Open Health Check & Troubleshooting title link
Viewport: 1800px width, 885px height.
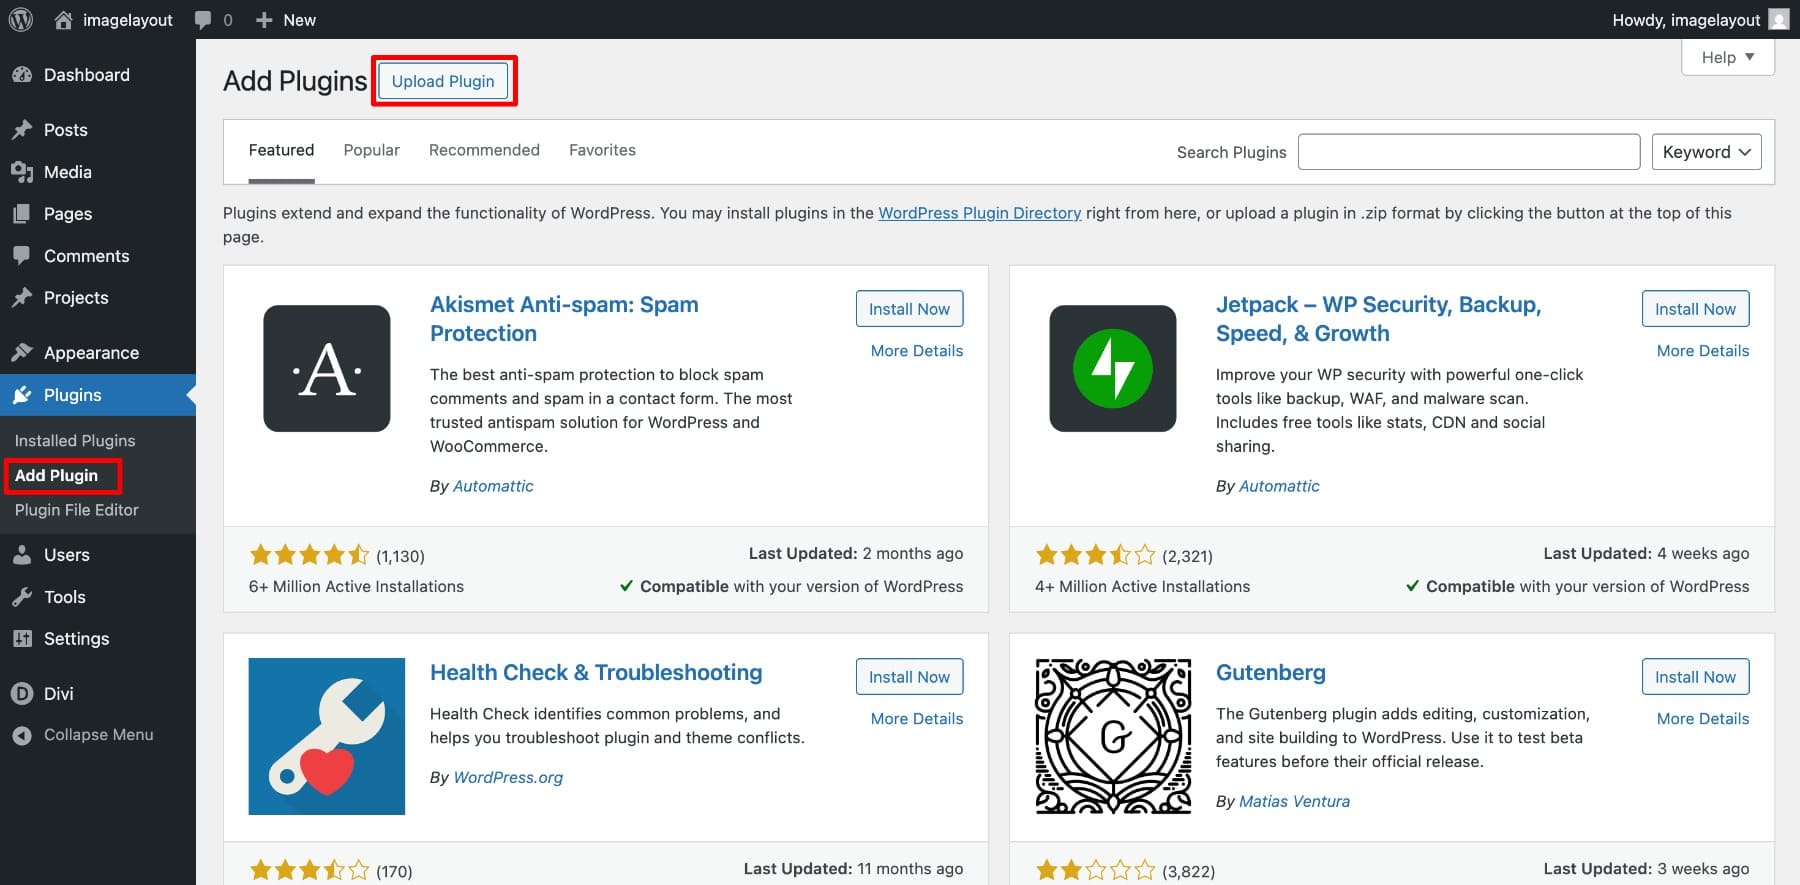pyautogui.click(x=596, y=673)
